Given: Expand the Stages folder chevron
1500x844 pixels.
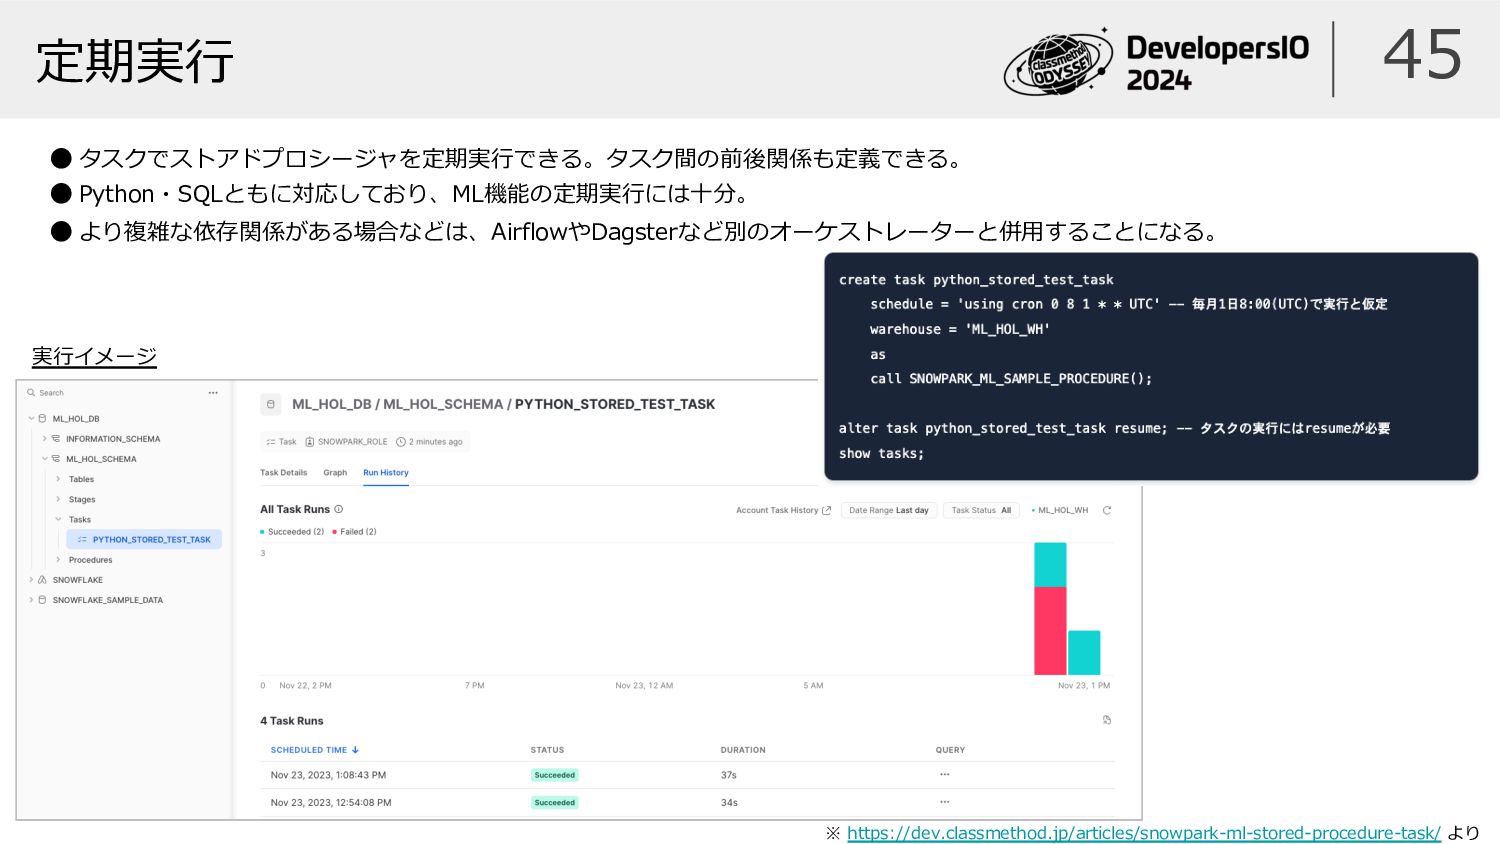Looking at the screenshot, I should [58, 499].
